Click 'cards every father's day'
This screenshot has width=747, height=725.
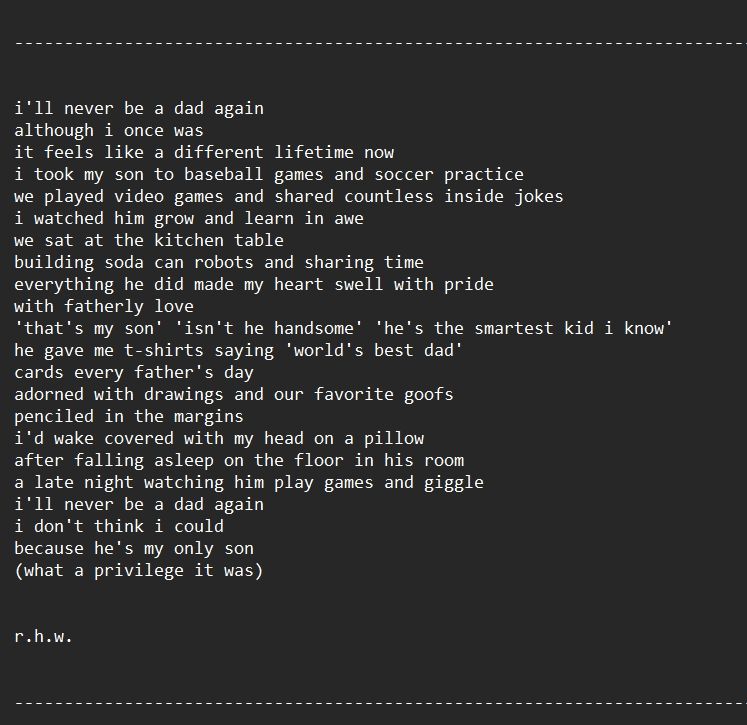coord(134,372)
